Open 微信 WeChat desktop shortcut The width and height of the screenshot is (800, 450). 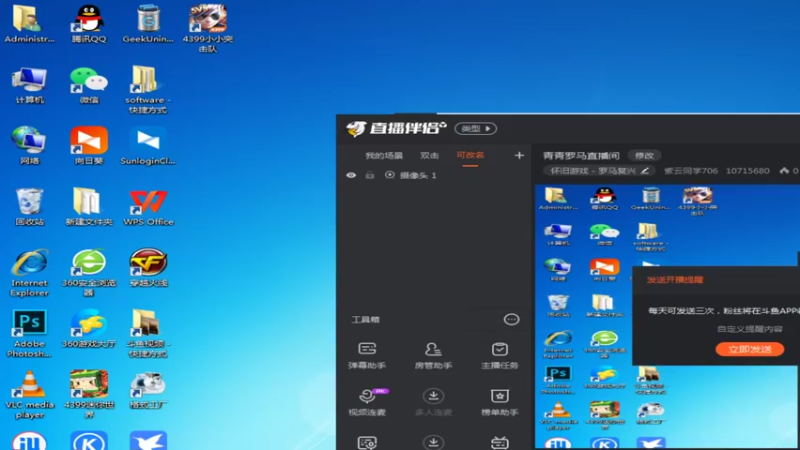tap(89, 85)
